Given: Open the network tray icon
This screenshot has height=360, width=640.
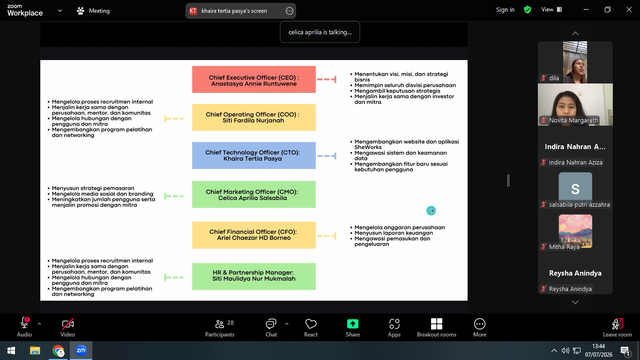Looking at the screenshot, I should 577,351.
